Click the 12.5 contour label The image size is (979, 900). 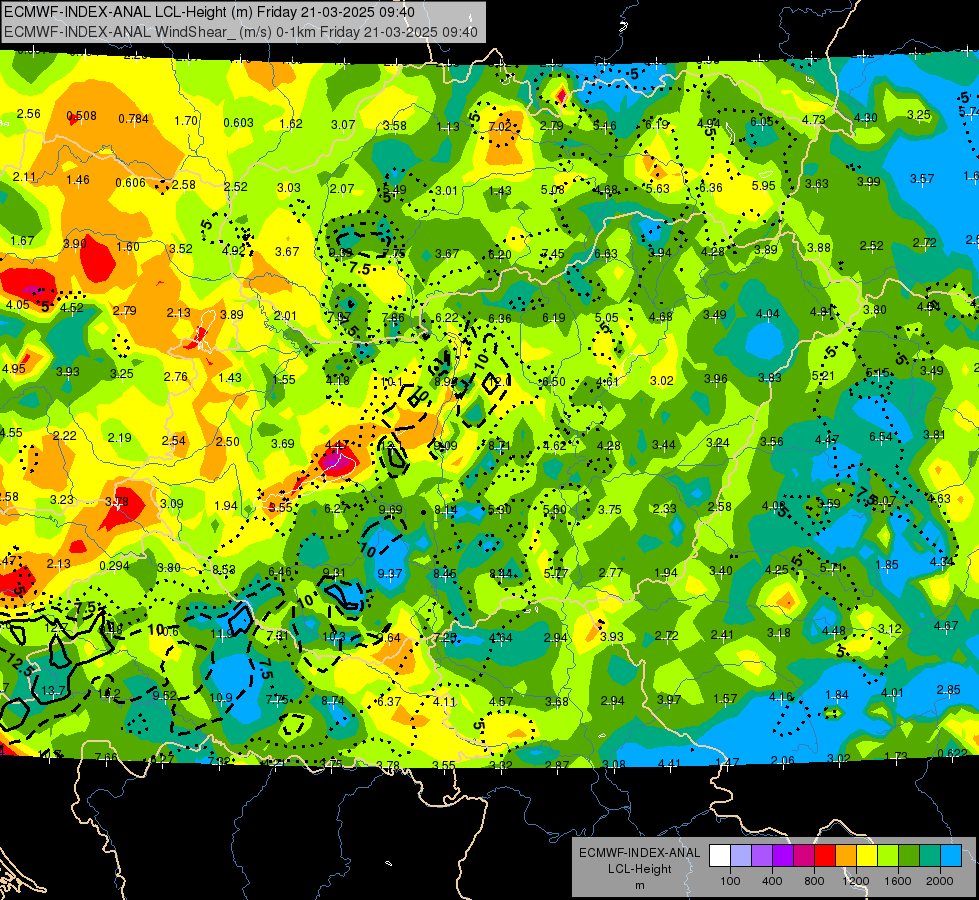pos(21,664)
